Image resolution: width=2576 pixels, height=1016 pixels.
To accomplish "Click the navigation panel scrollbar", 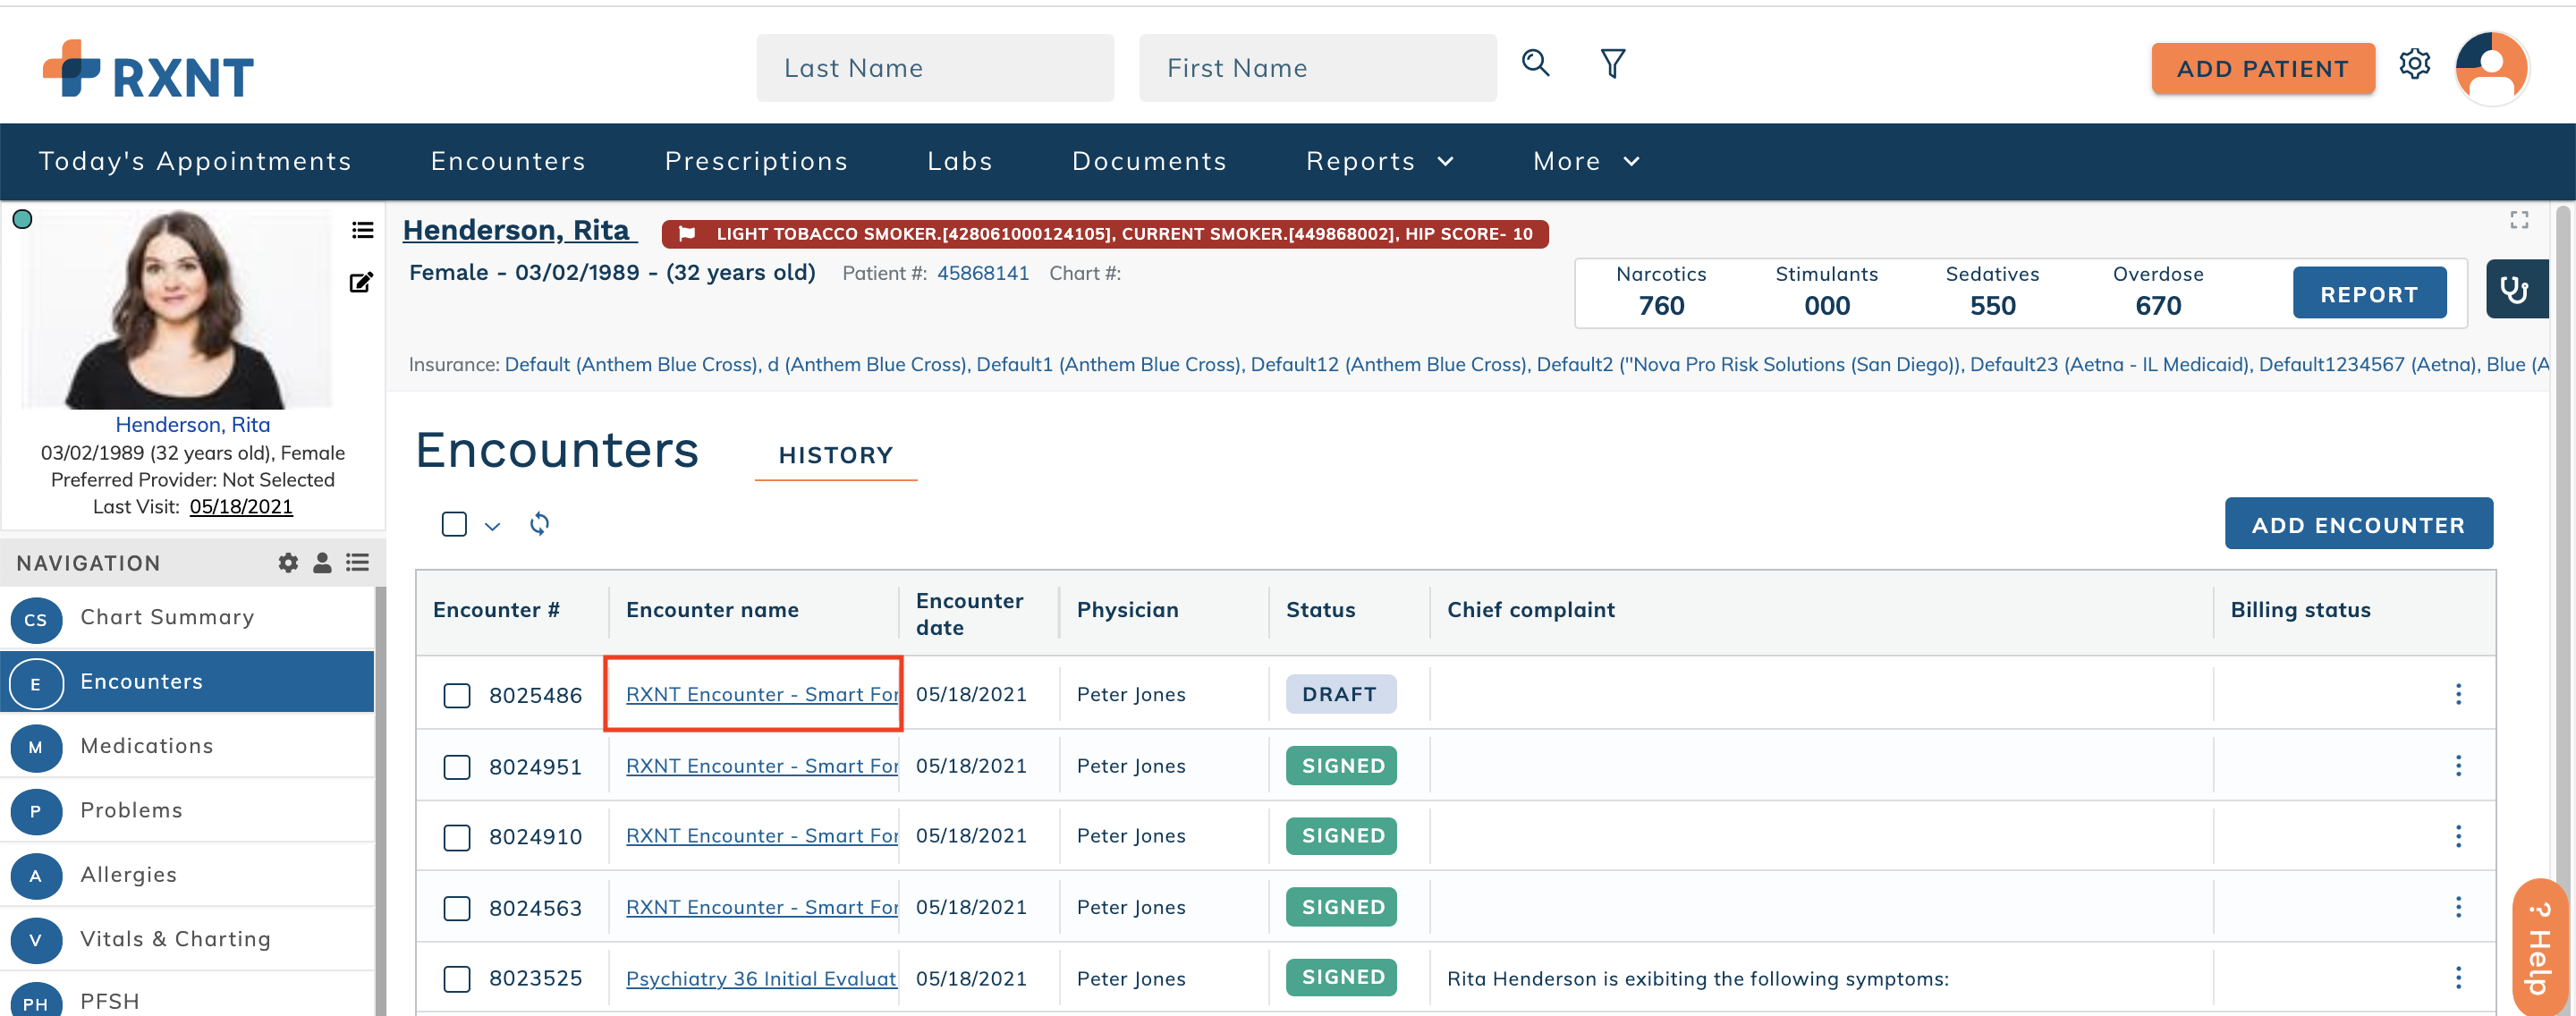I will point(380,800).
